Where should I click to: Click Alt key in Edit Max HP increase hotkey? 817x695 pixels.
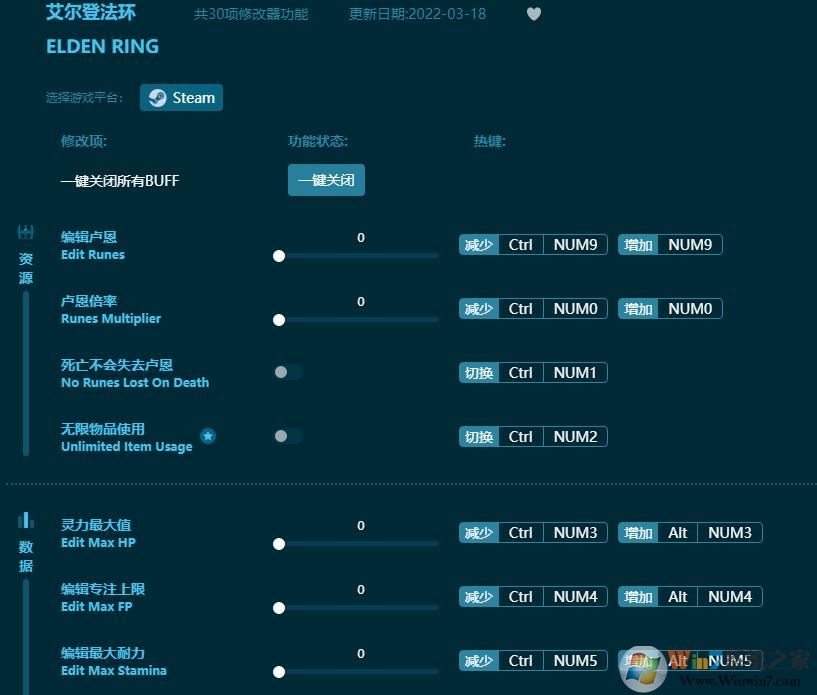(x=678, y=533)
